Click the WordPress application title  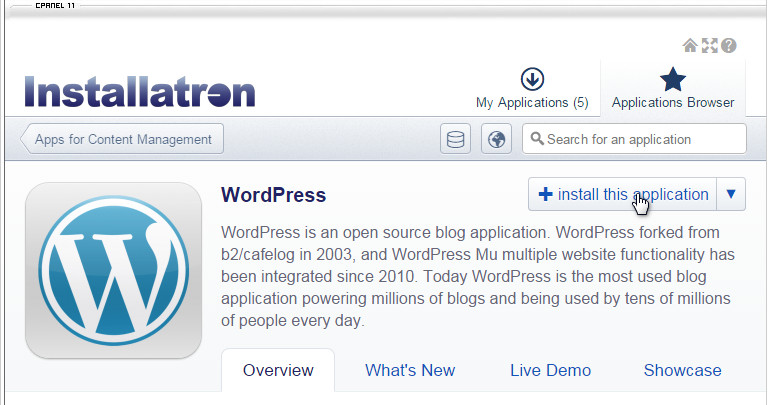pos(273,195)
